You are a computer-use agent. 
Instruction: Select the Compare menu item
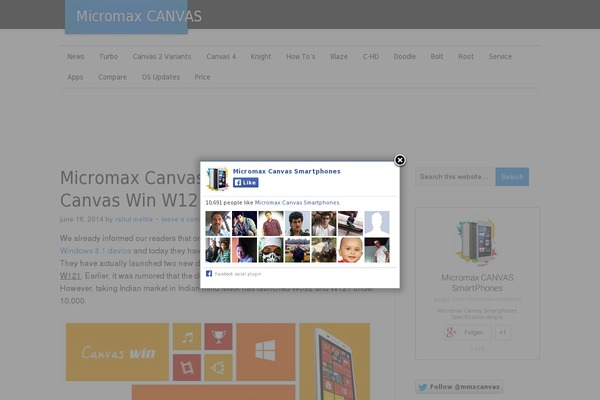(x=112, y=77)
